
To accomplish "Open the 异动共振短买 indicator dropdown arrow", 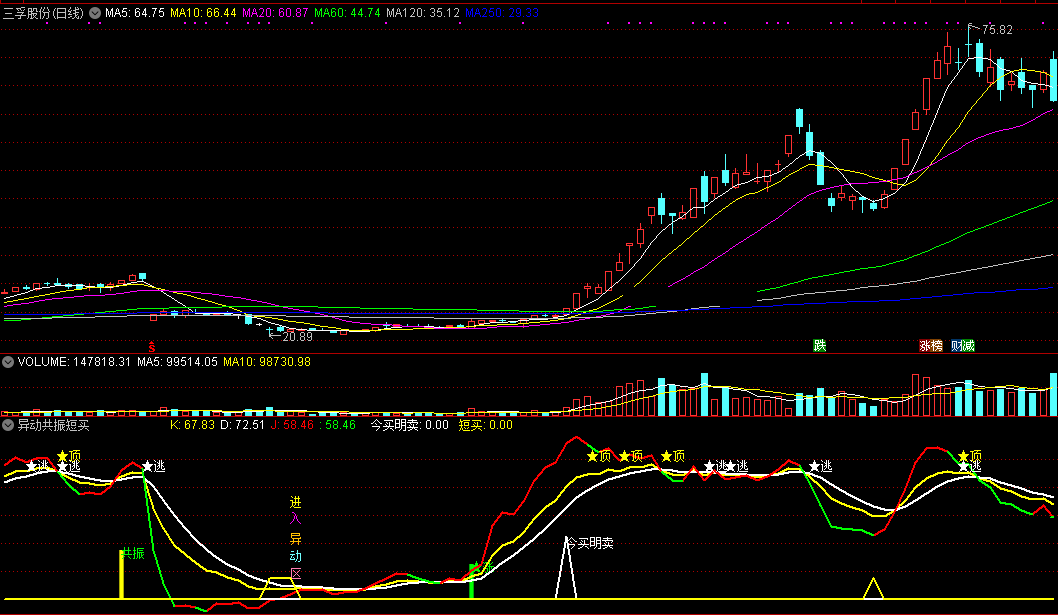I will pos(8,425).
